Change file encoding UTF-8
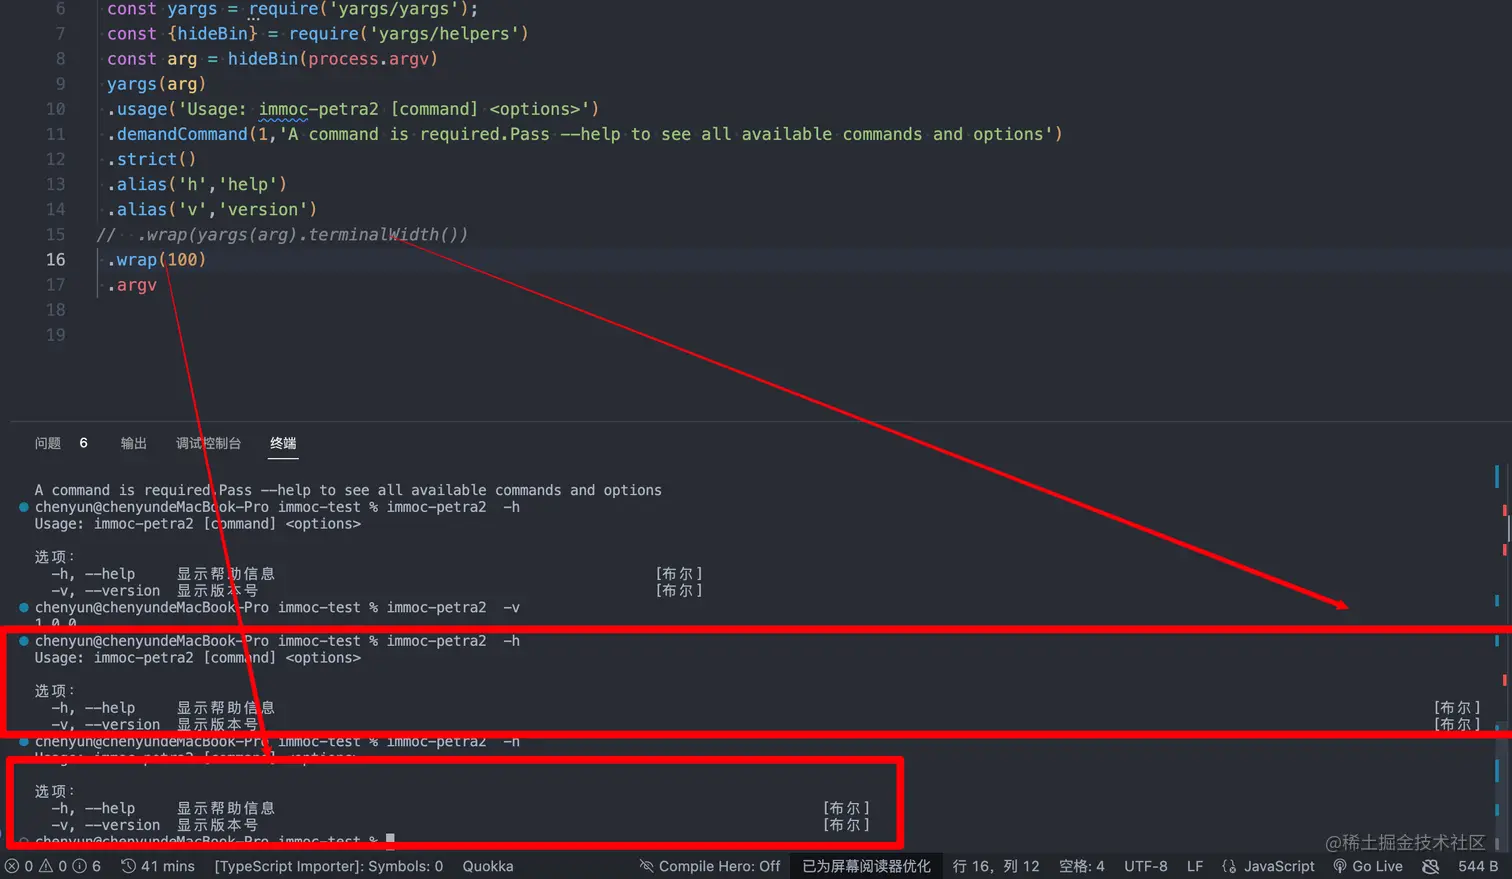This screenshot has width=1512, height=879. tap(1146, 866)
